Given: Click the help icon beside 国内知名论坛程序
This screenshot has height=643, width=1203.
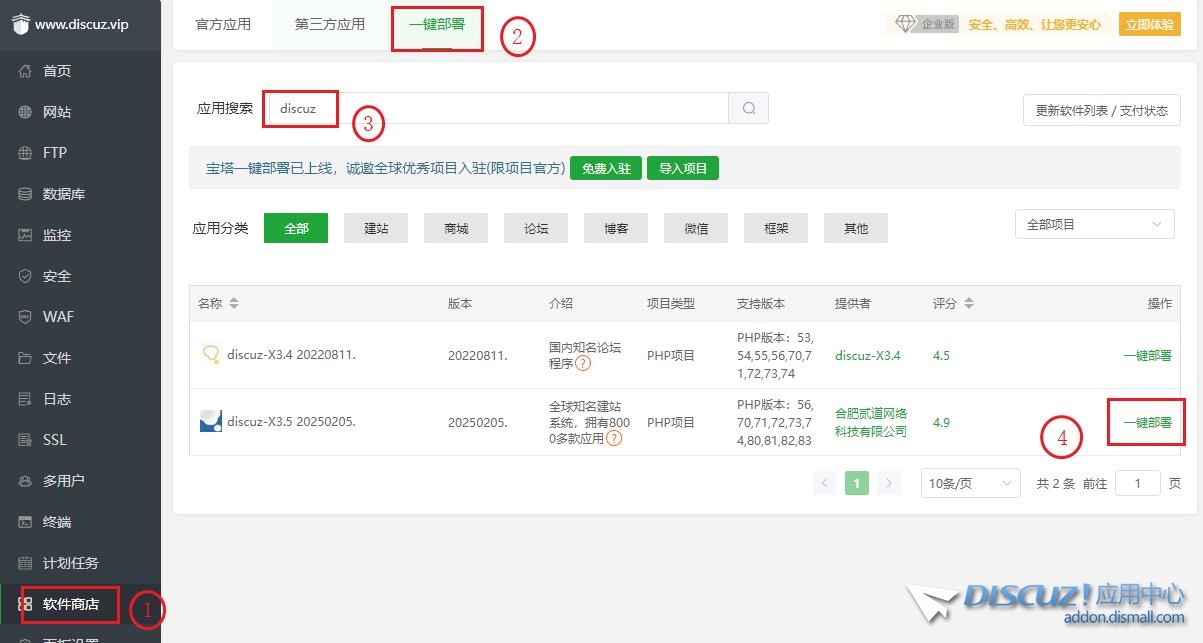Looking at the screenshot, I should pos(583,364).
